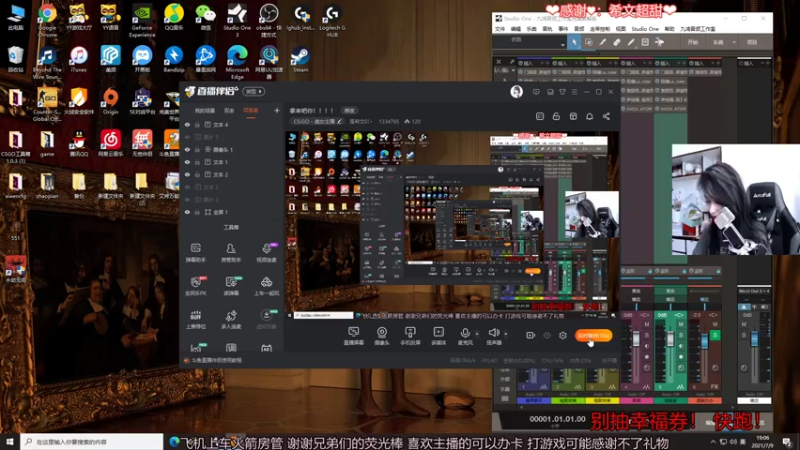Hide the 文本 4 source layer
Screen dimensions: 800x450
click(x=187, y=124)
